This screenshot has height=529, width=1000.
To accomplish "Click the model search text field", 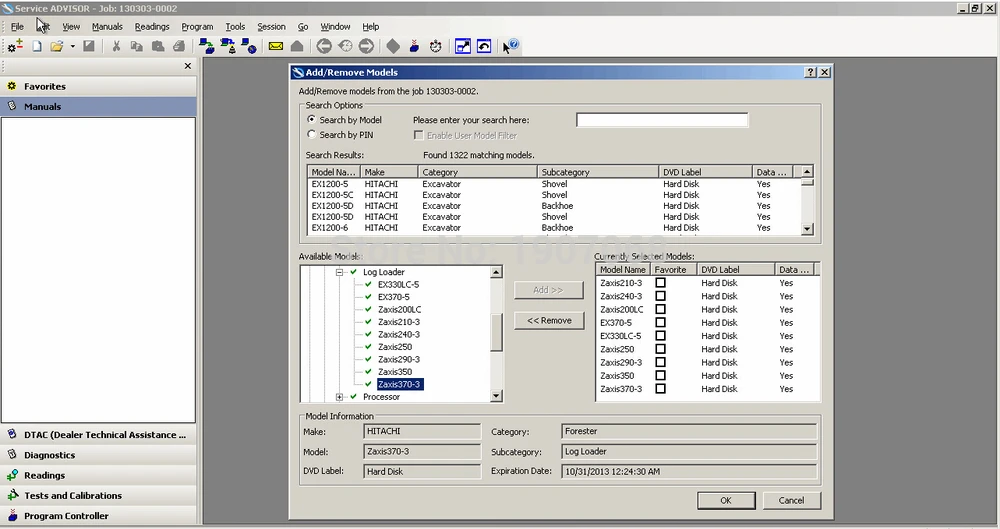I will 662,120.
